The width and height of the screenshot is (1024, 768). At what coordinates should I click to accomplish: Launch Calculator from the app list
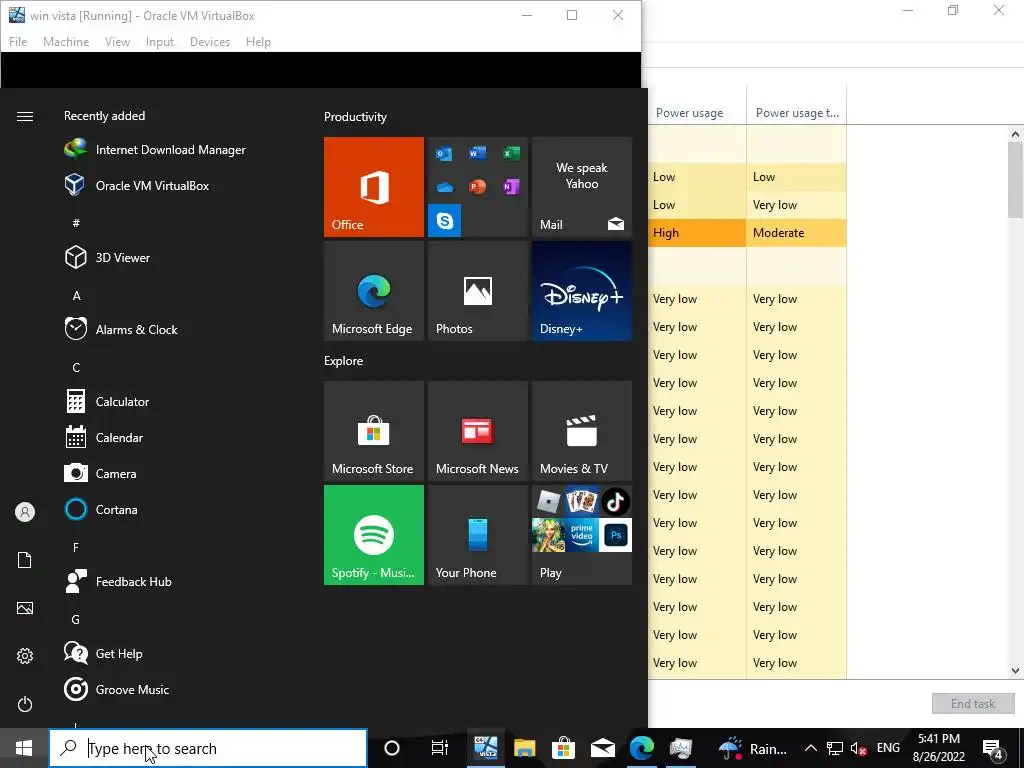tap(107, 402)
